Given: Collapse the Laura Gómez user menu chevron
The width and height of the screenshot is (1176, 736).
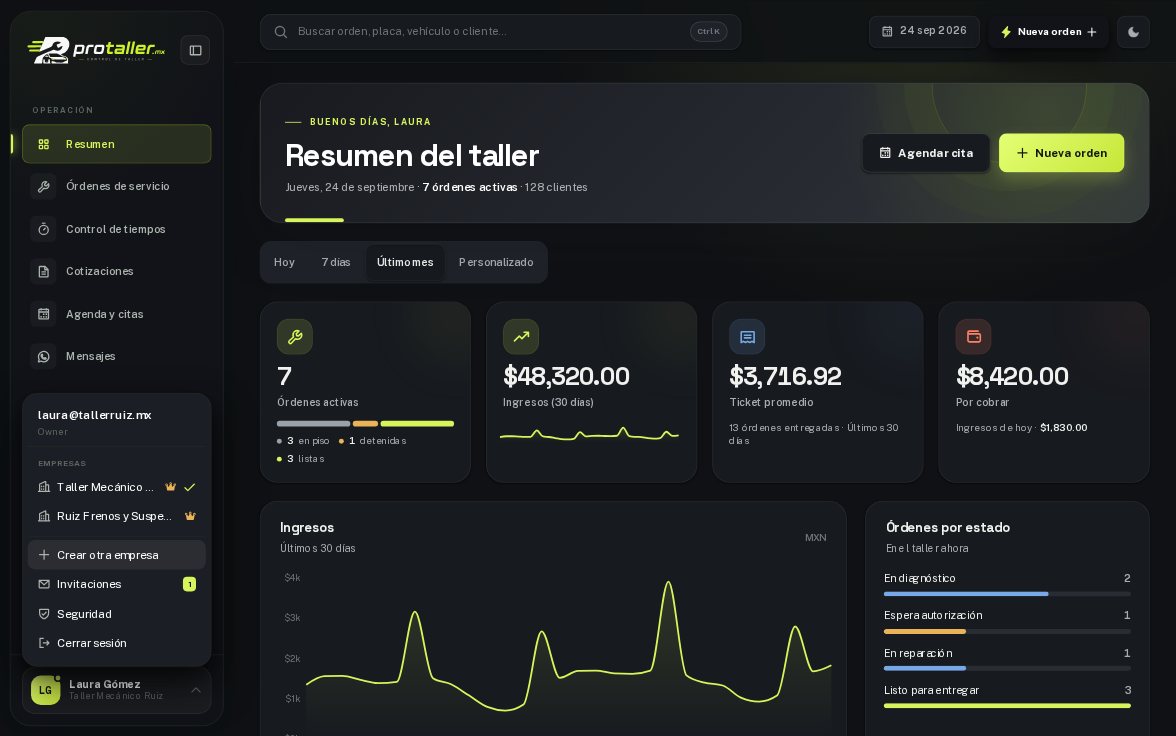Looking at the screenshot, I should point(196,690).
